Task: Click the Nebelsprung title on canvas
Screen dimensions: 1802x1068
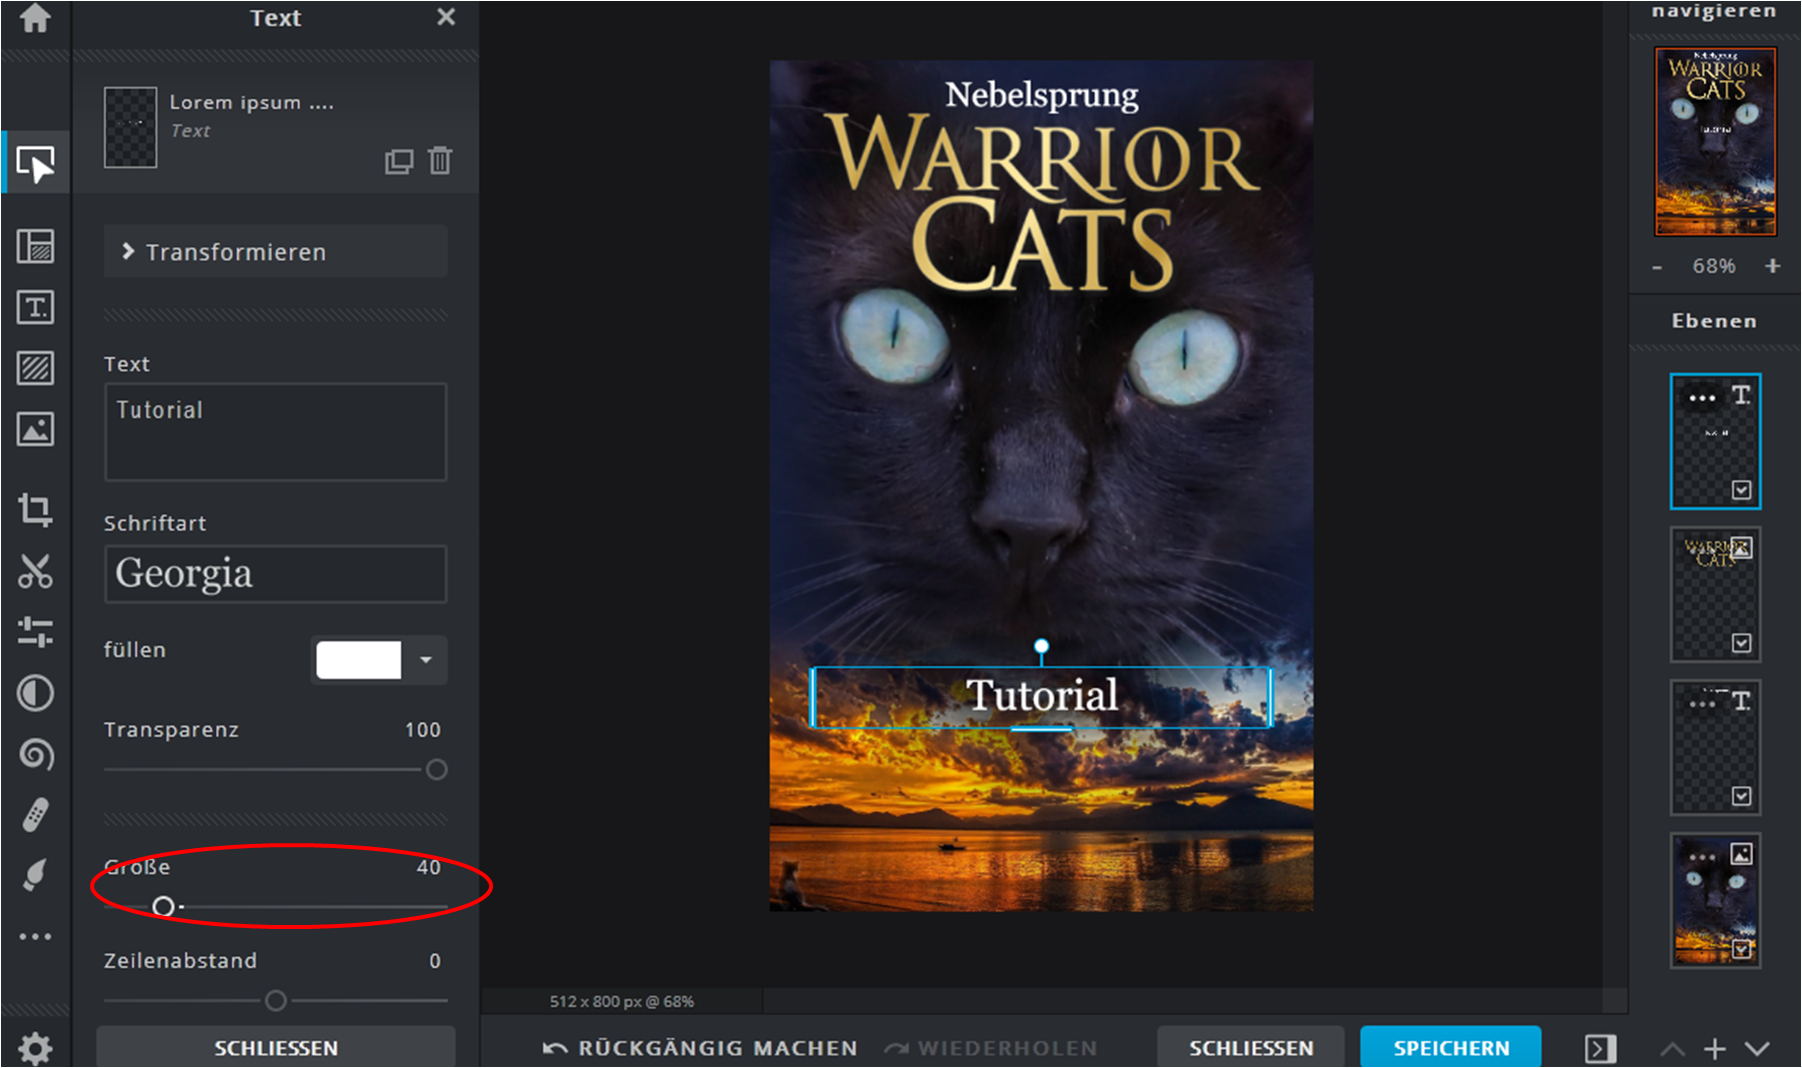Action: (1041, 95)
